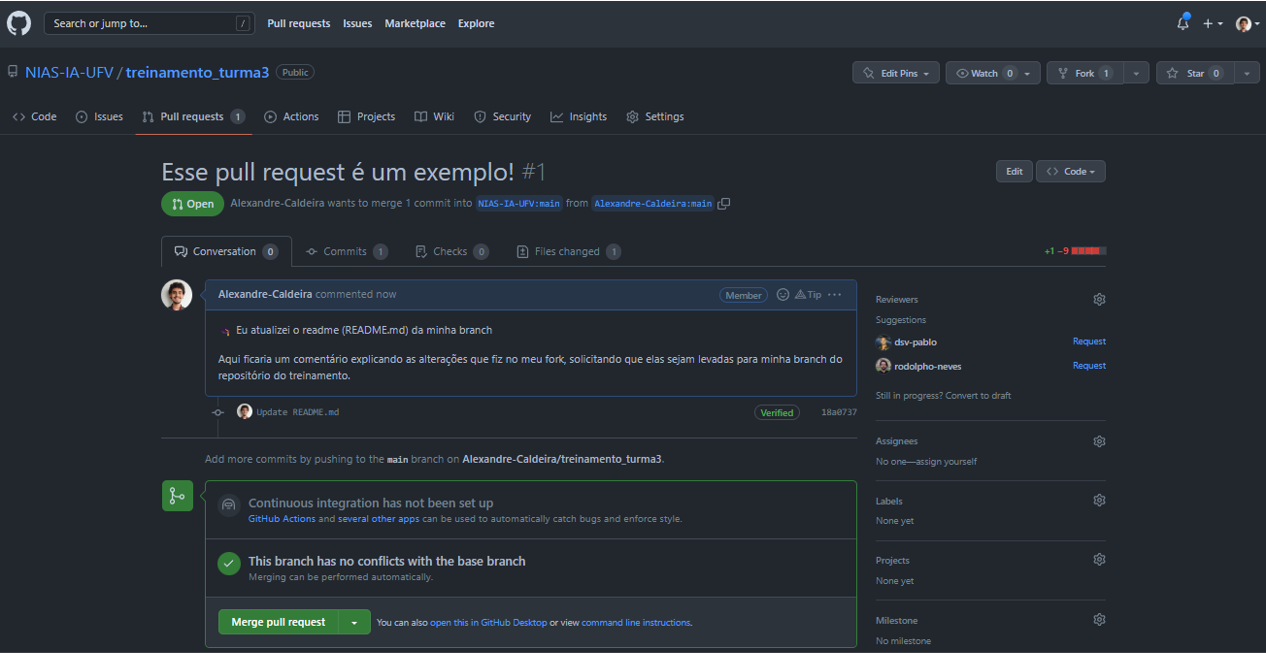Open the user avatar menu
1266x653 pixels.
[x=1247, y=23]
